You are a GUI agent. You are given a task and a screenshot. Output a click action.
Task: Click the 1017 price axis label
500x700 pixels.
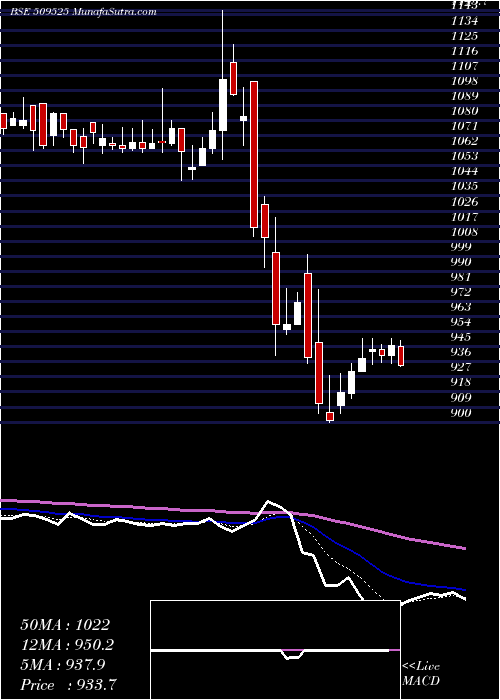(x=464, y=217)
